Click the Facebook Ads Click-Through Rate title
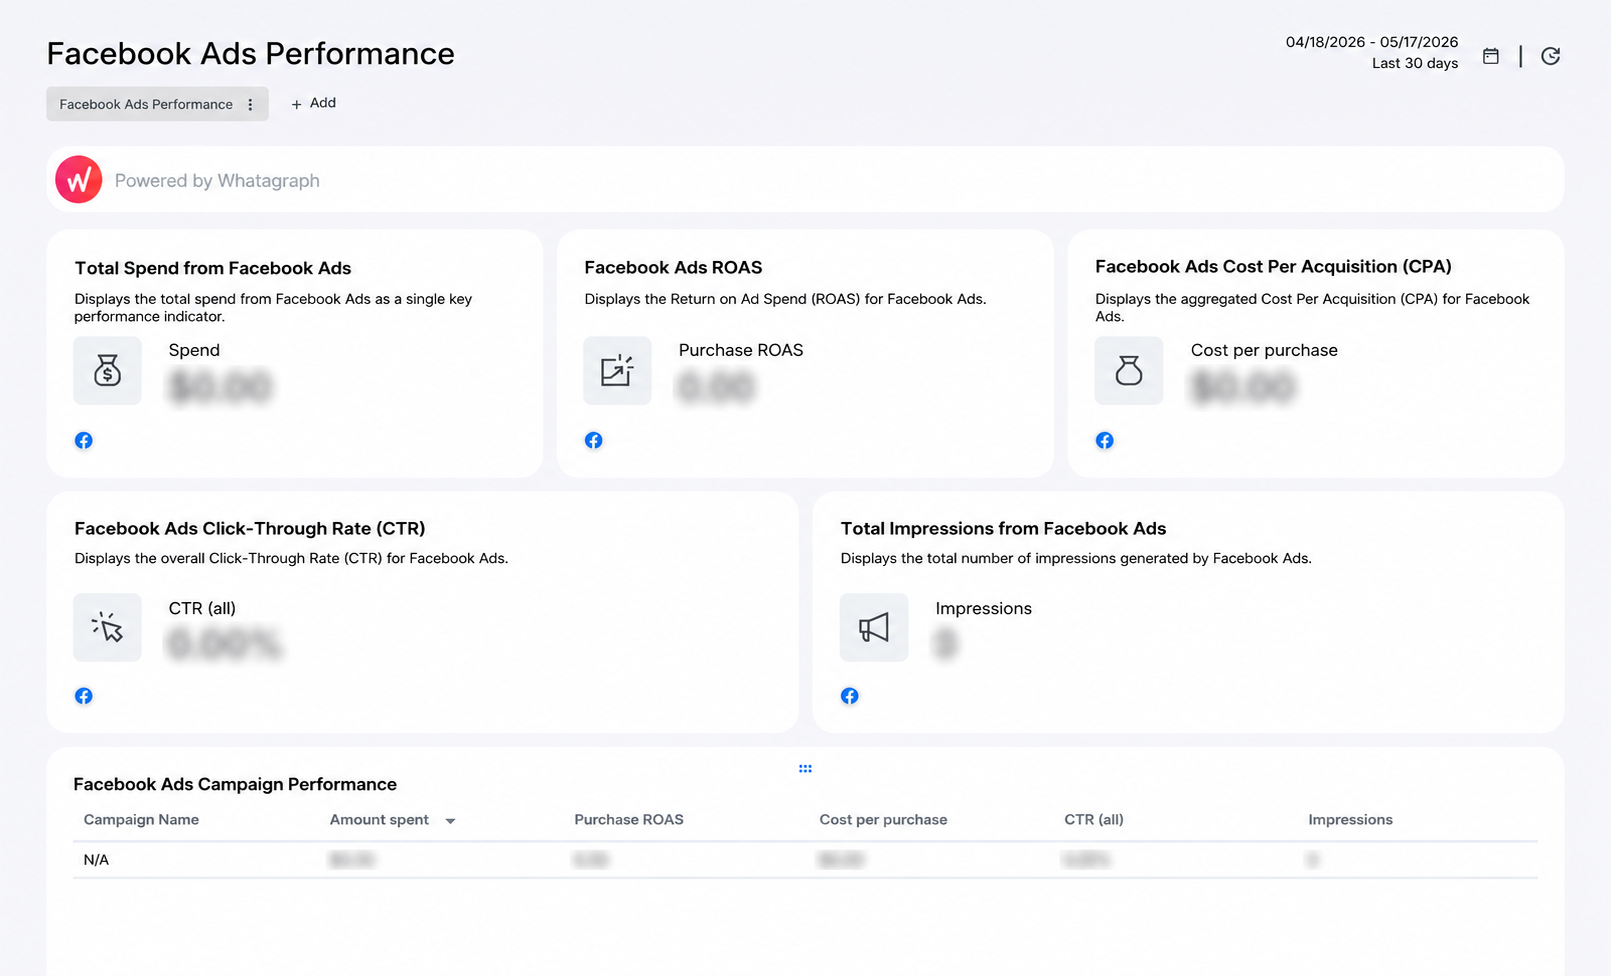The height and width of the screenshot is (976, 1611). [250, 528]
